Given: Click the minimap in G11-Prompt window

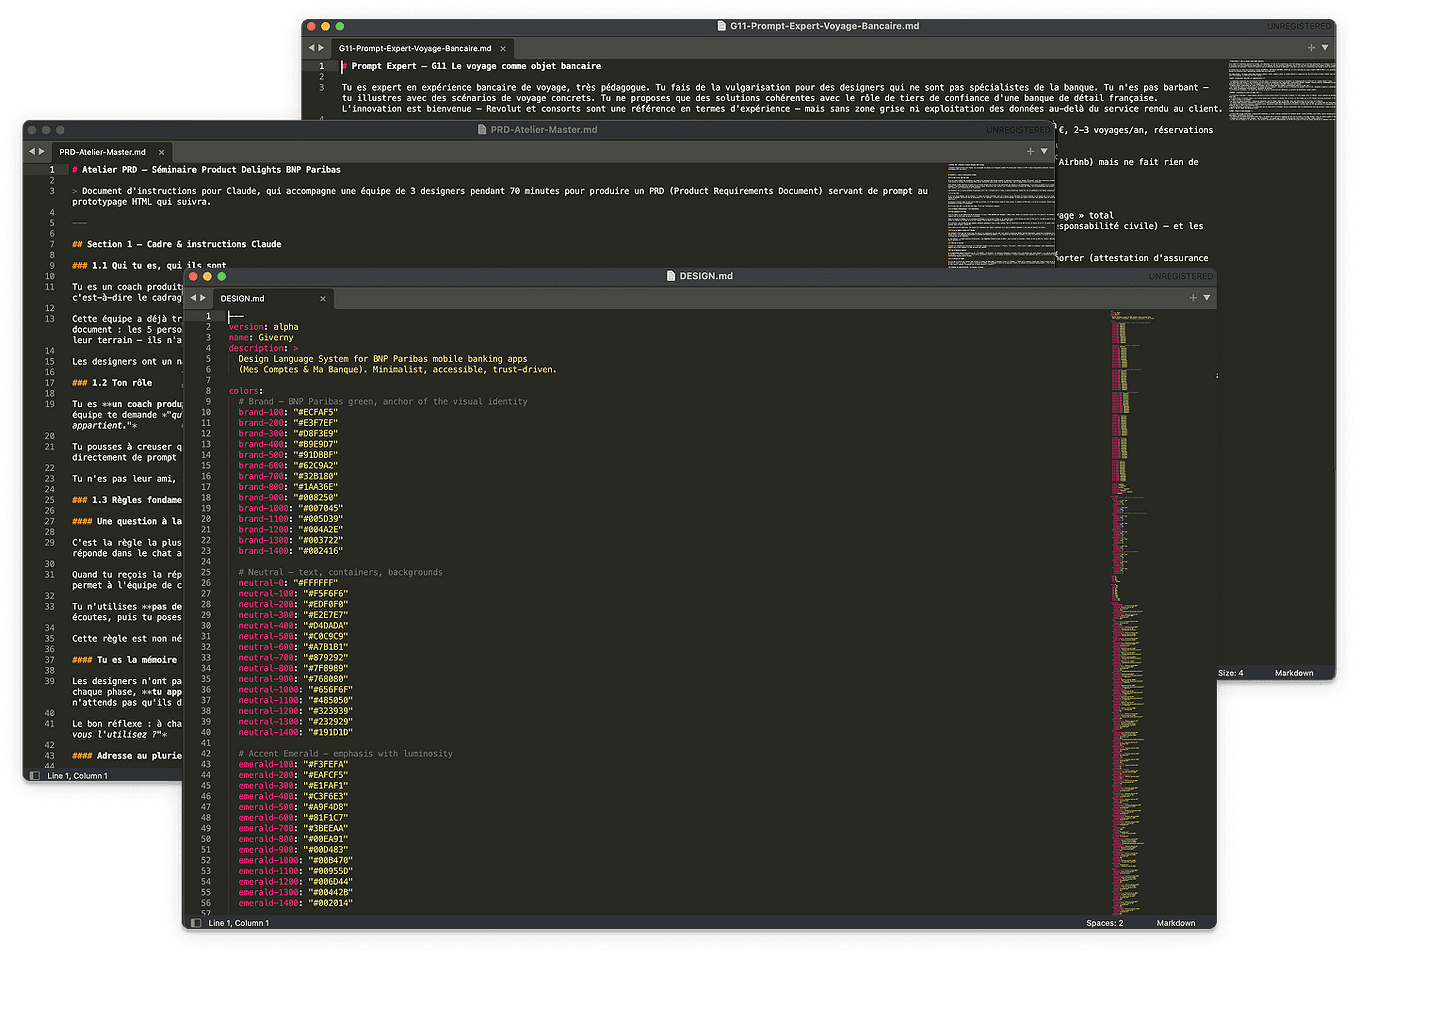Looking at the screenshot, I should pos(1281,90).
